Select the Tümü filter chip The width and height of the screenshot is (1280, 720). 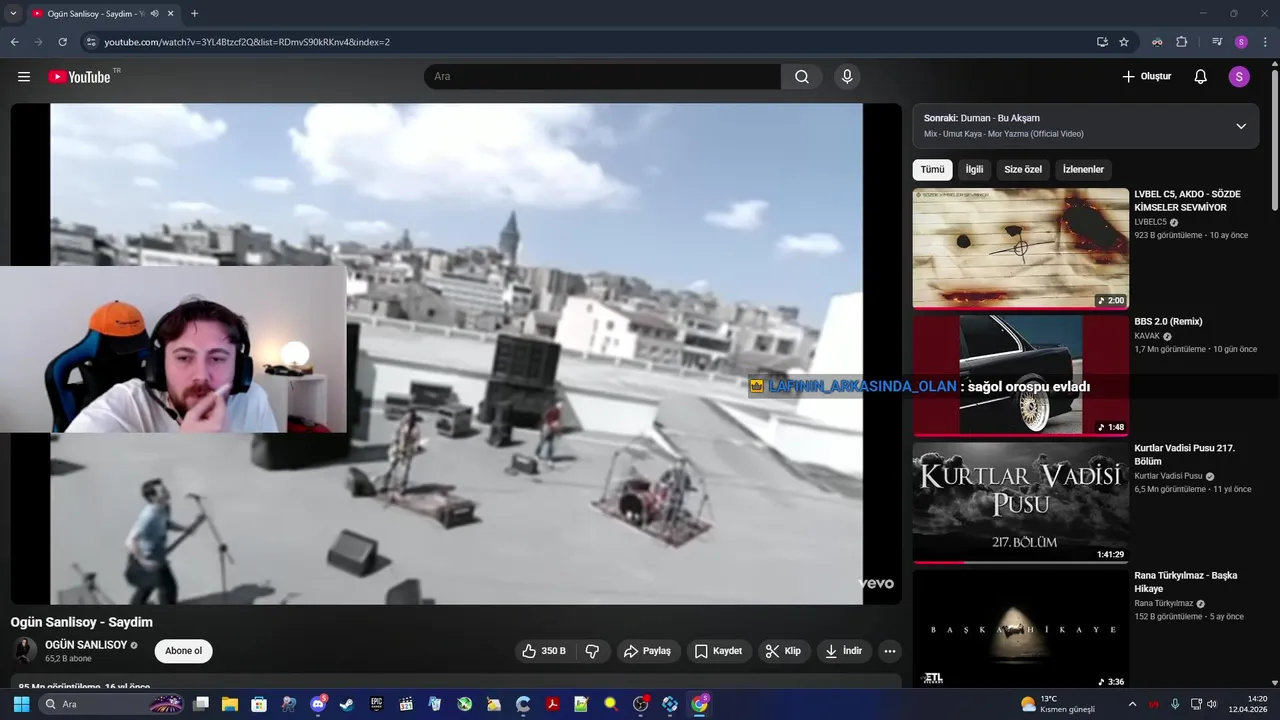pyautogui.click(x=932, y=170)
